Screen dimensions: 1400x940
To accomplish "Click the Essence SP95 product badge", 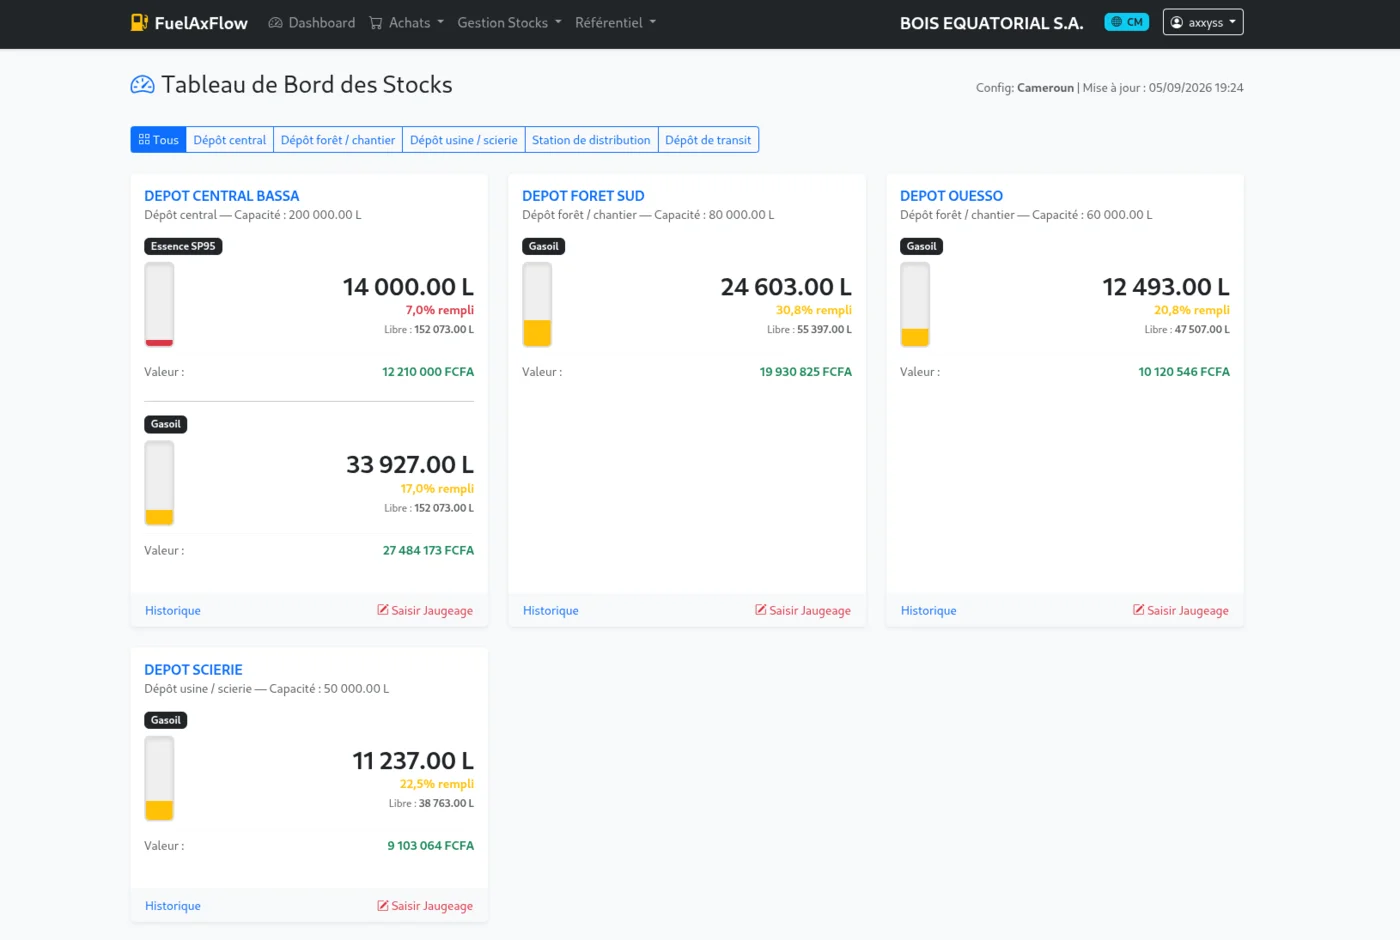I will pos(183,246).
